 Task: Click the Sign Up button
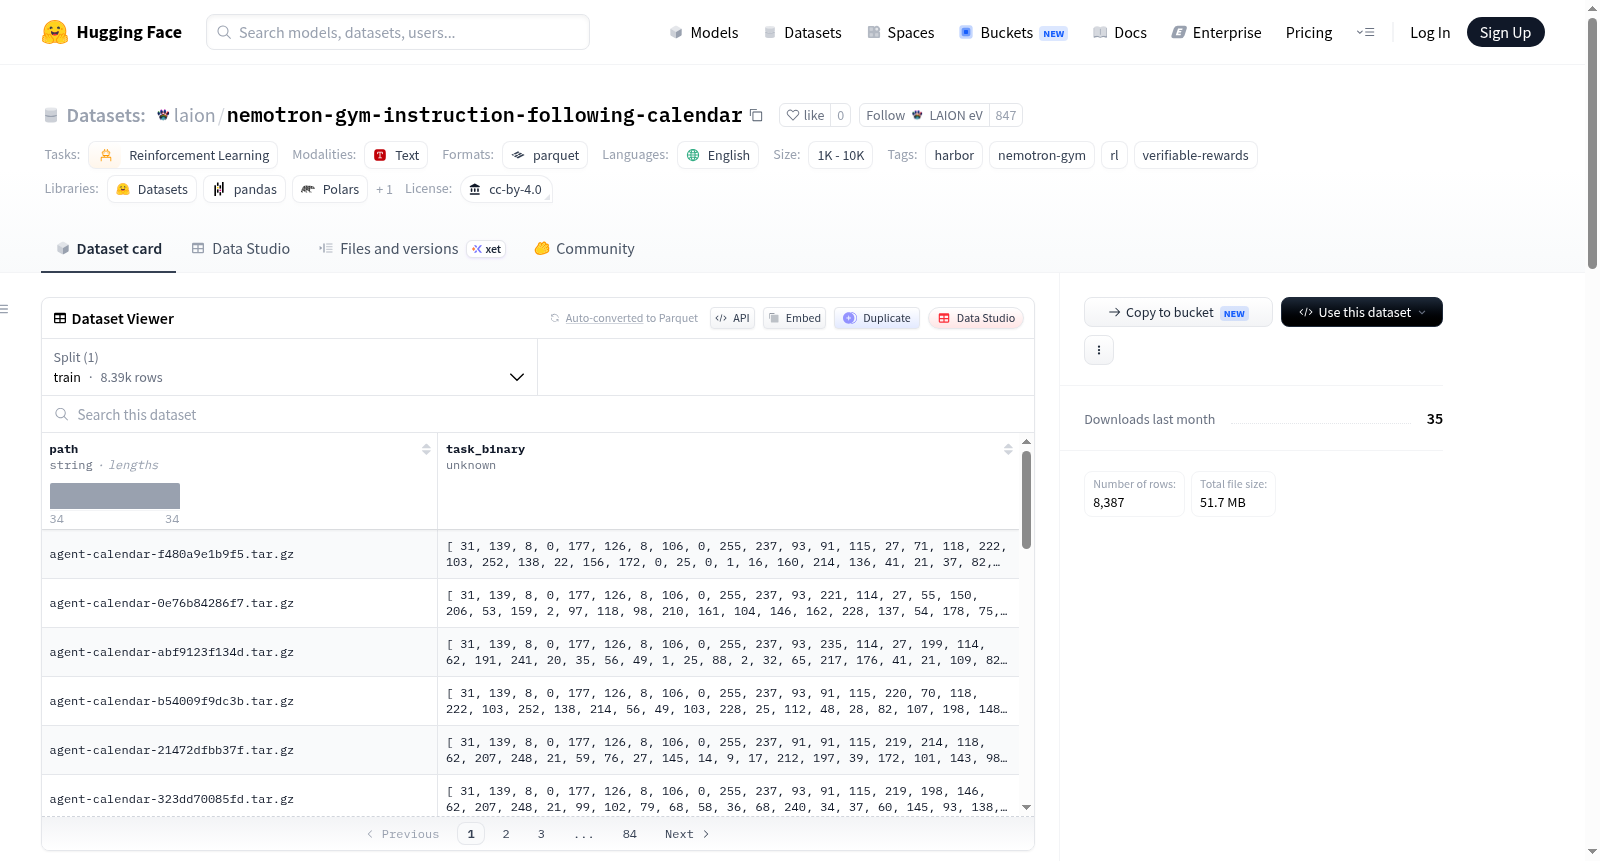coord(1505,32)
